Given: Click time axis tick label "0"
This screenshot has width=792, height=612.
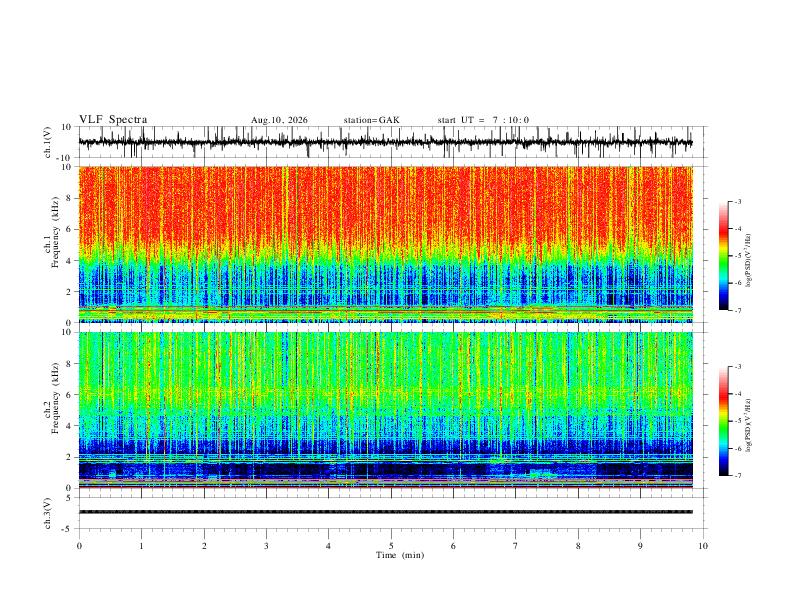Looking at the screenshot, I should point(79,546).
